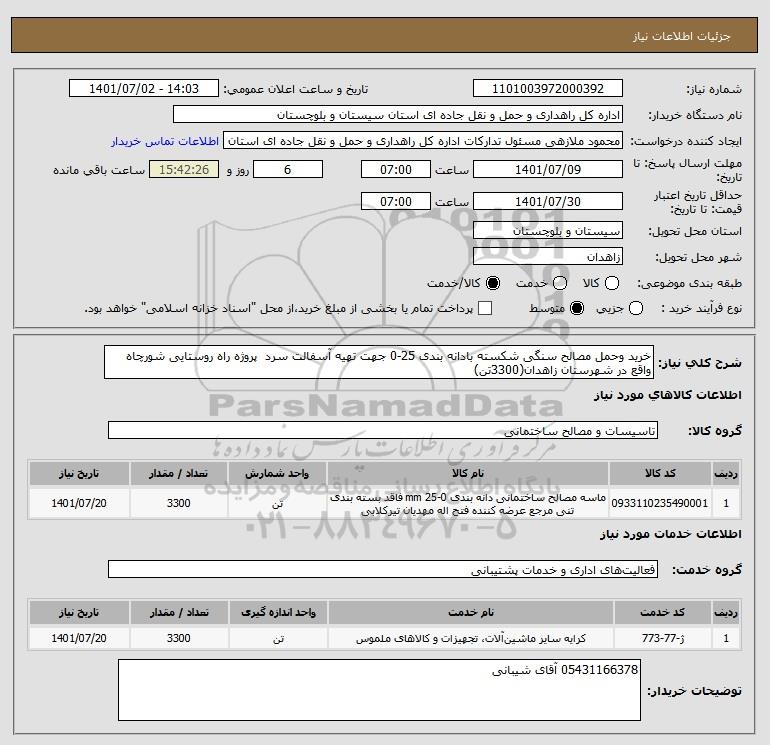Click the price validity time 07:00 field

click(396, 201)
